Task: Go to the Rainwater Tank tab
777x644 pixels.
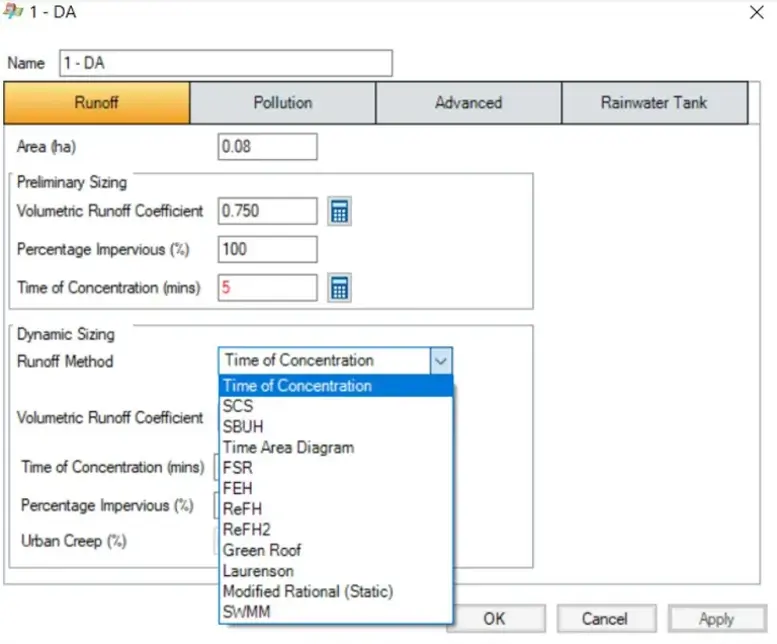Action: pyautogui.click(x=654, y=103)
